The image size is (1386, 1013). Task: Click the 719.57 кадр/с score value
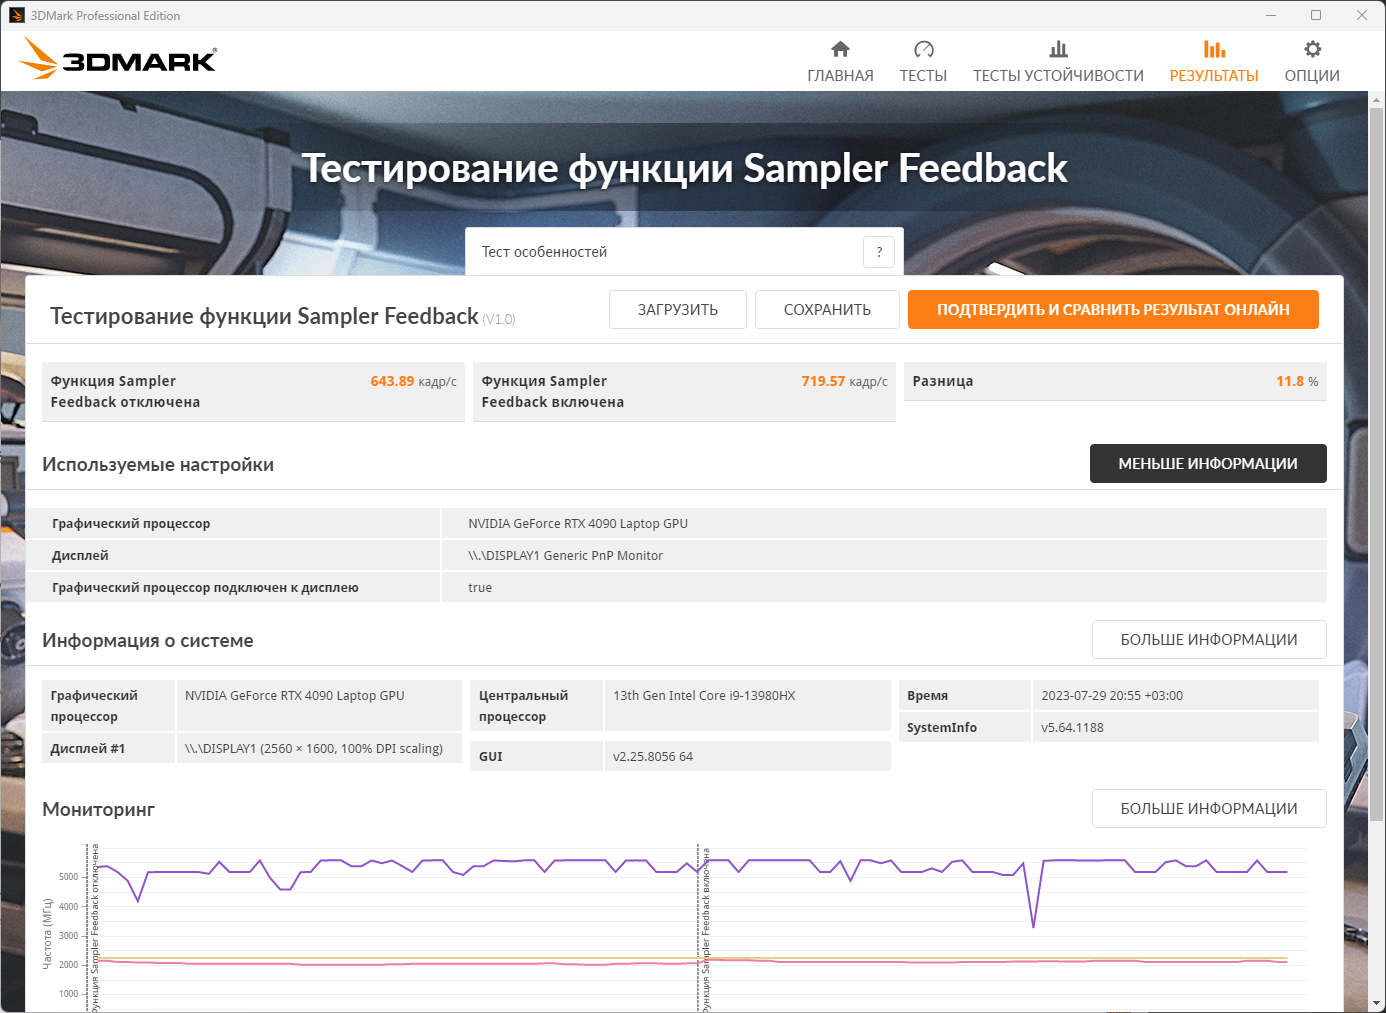click(844, 381)
